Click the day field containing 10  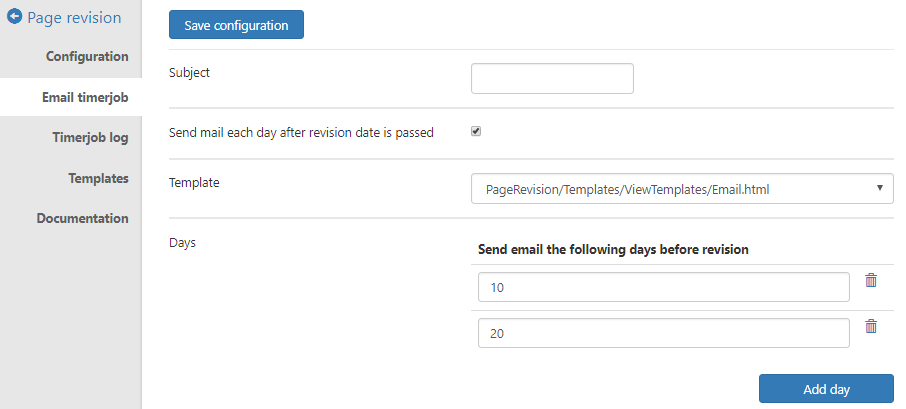pyautogui.click(x=664, y=288)
